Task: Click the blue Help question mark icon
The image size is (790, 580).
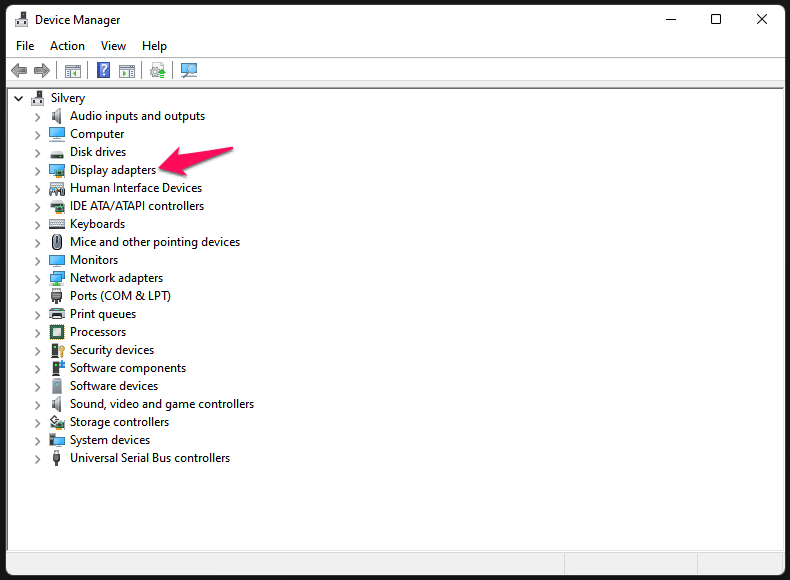Action: (x=103, y=70)
